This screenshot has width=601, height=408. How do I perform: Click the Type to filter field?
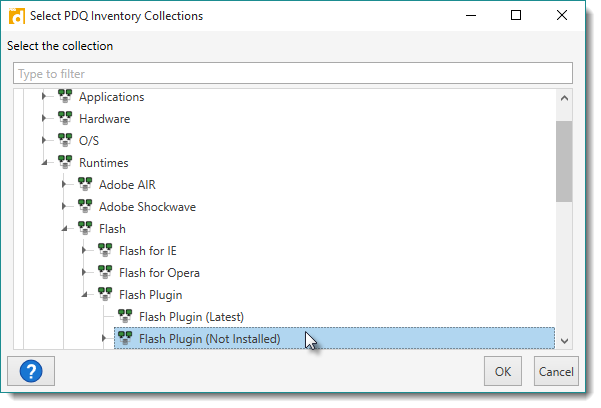[x=292, y=74]
